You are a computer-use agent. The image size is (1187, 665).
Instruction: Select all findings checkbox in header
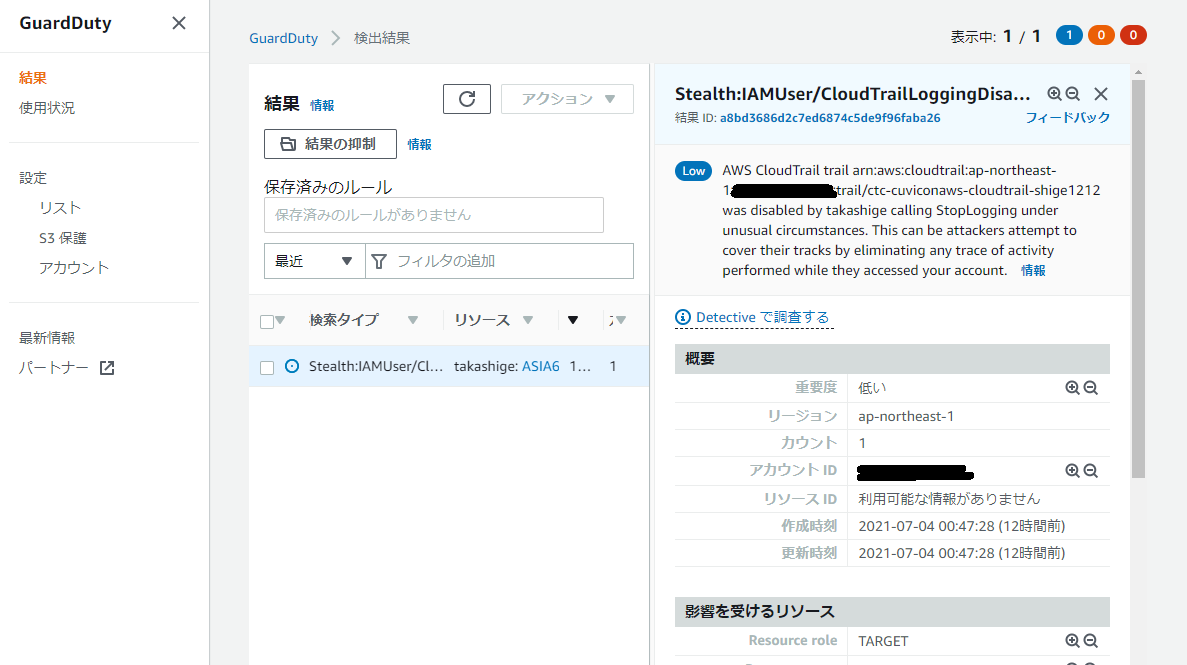[266, 322]
